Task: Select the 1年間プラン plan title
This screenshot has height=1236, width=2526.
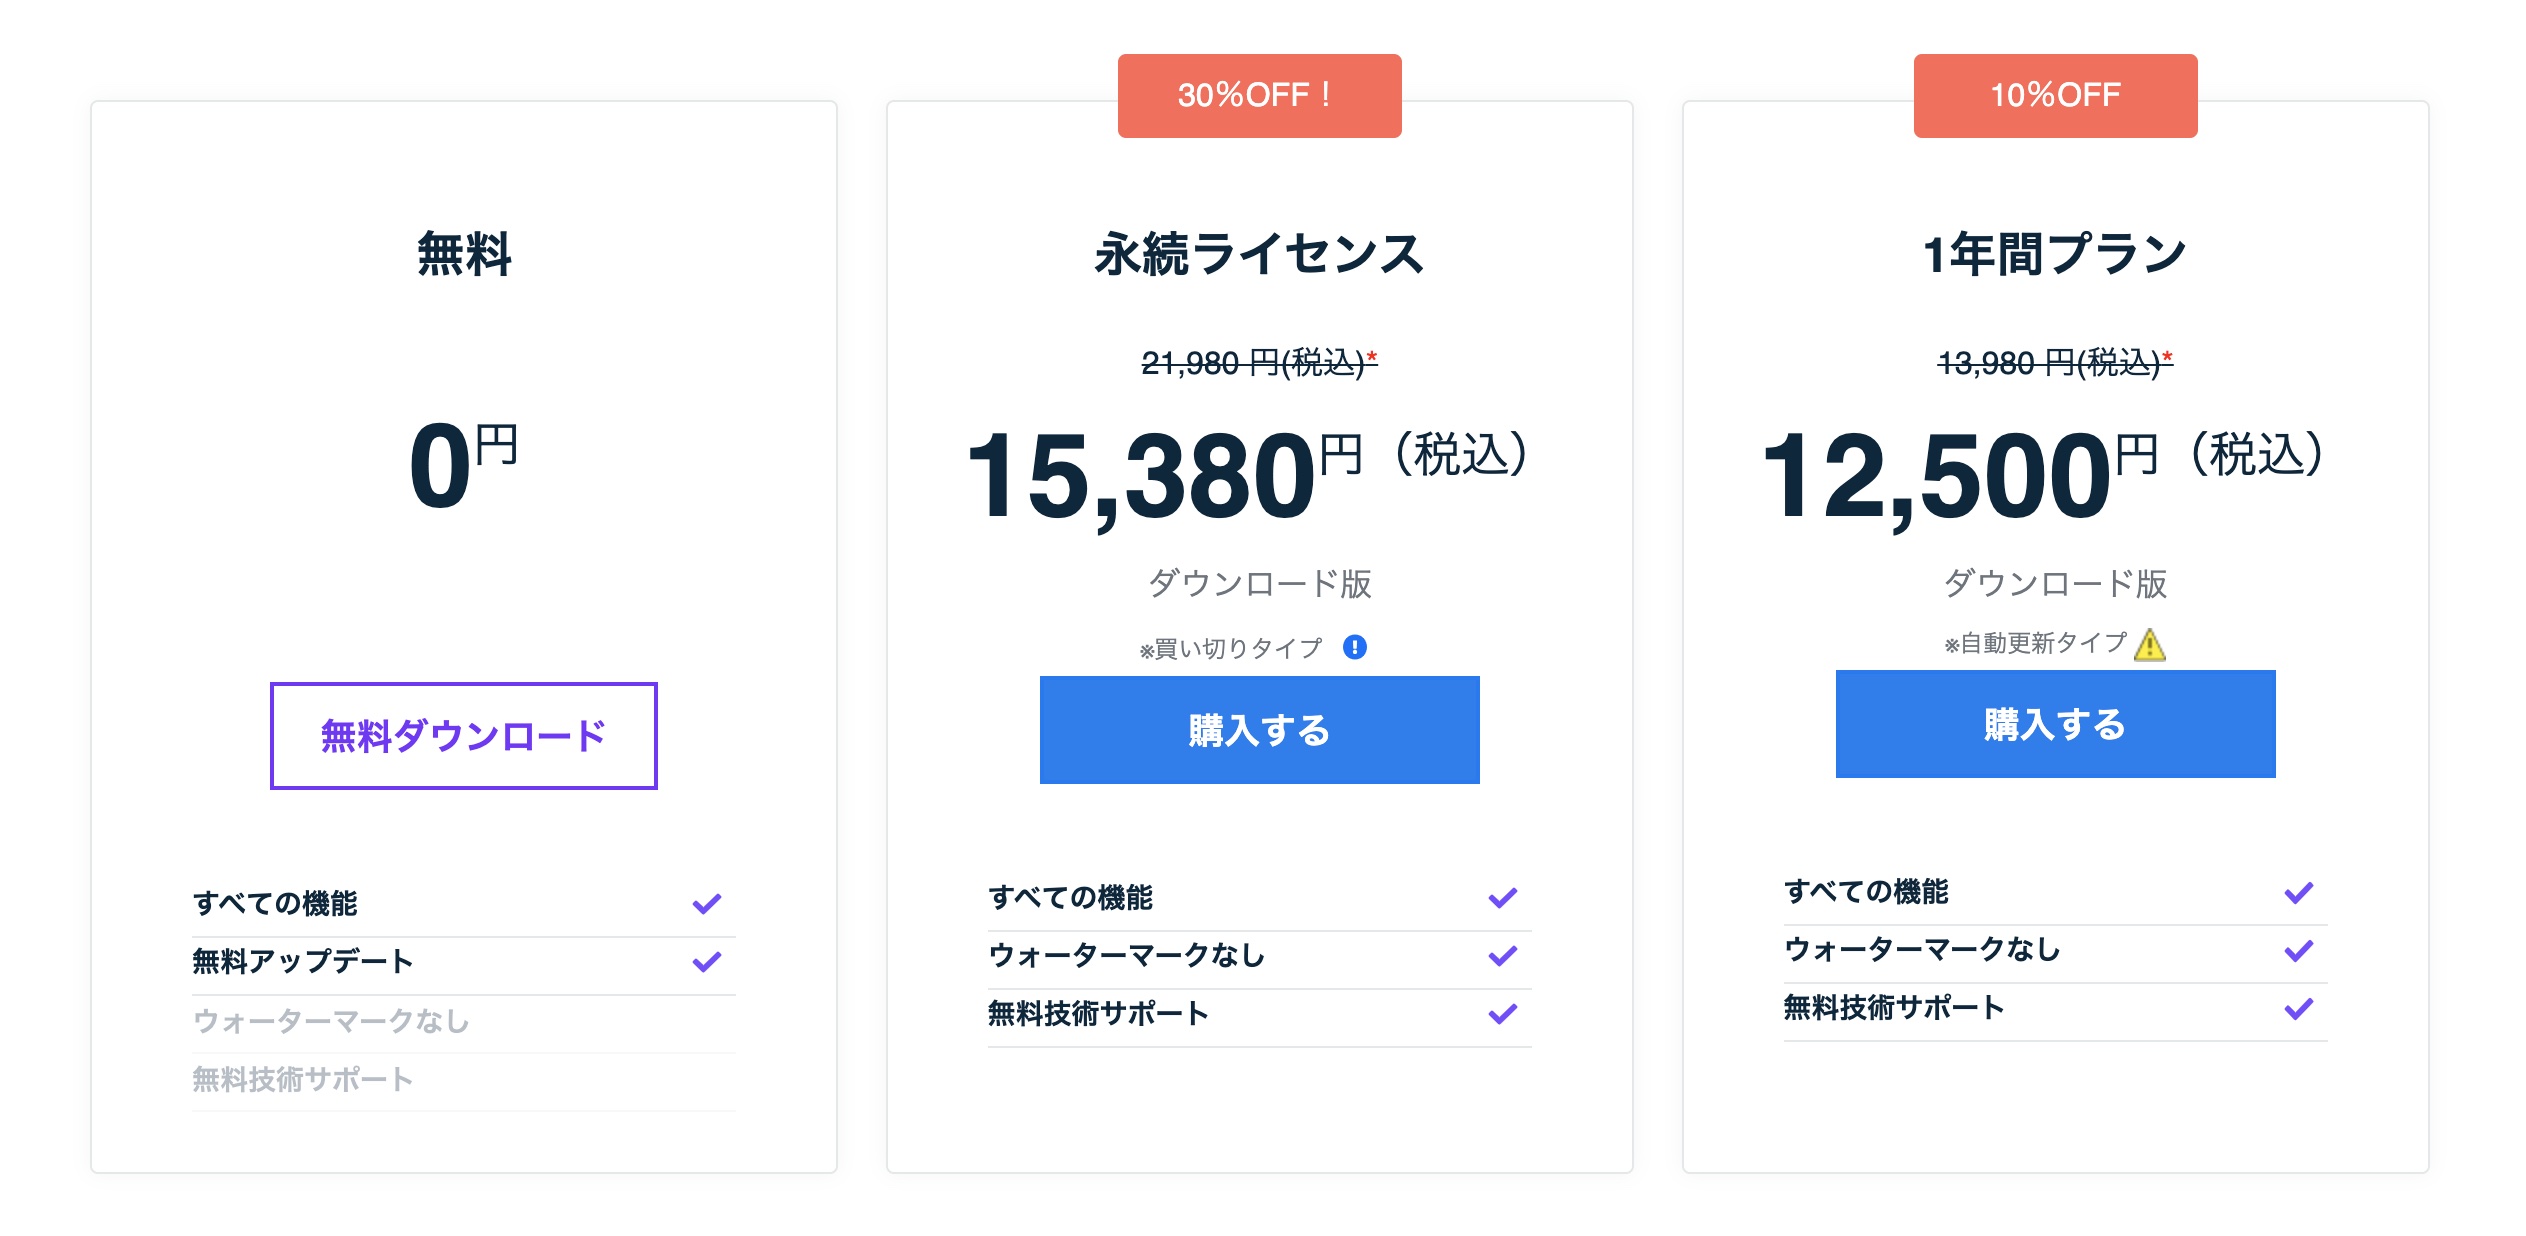Action: click(2055, 253)
